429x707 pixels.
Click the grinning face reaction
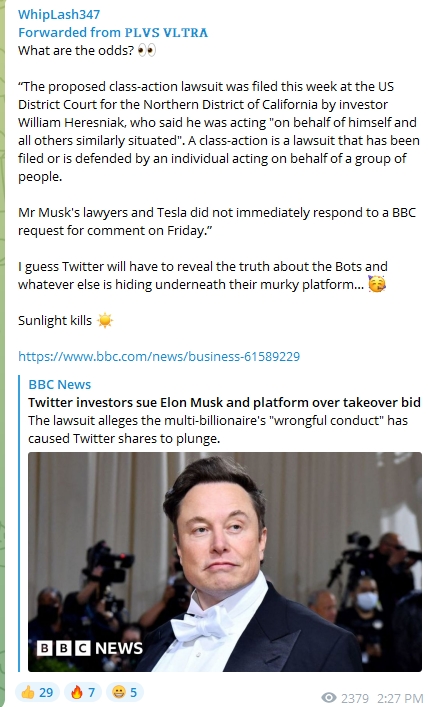119,692
